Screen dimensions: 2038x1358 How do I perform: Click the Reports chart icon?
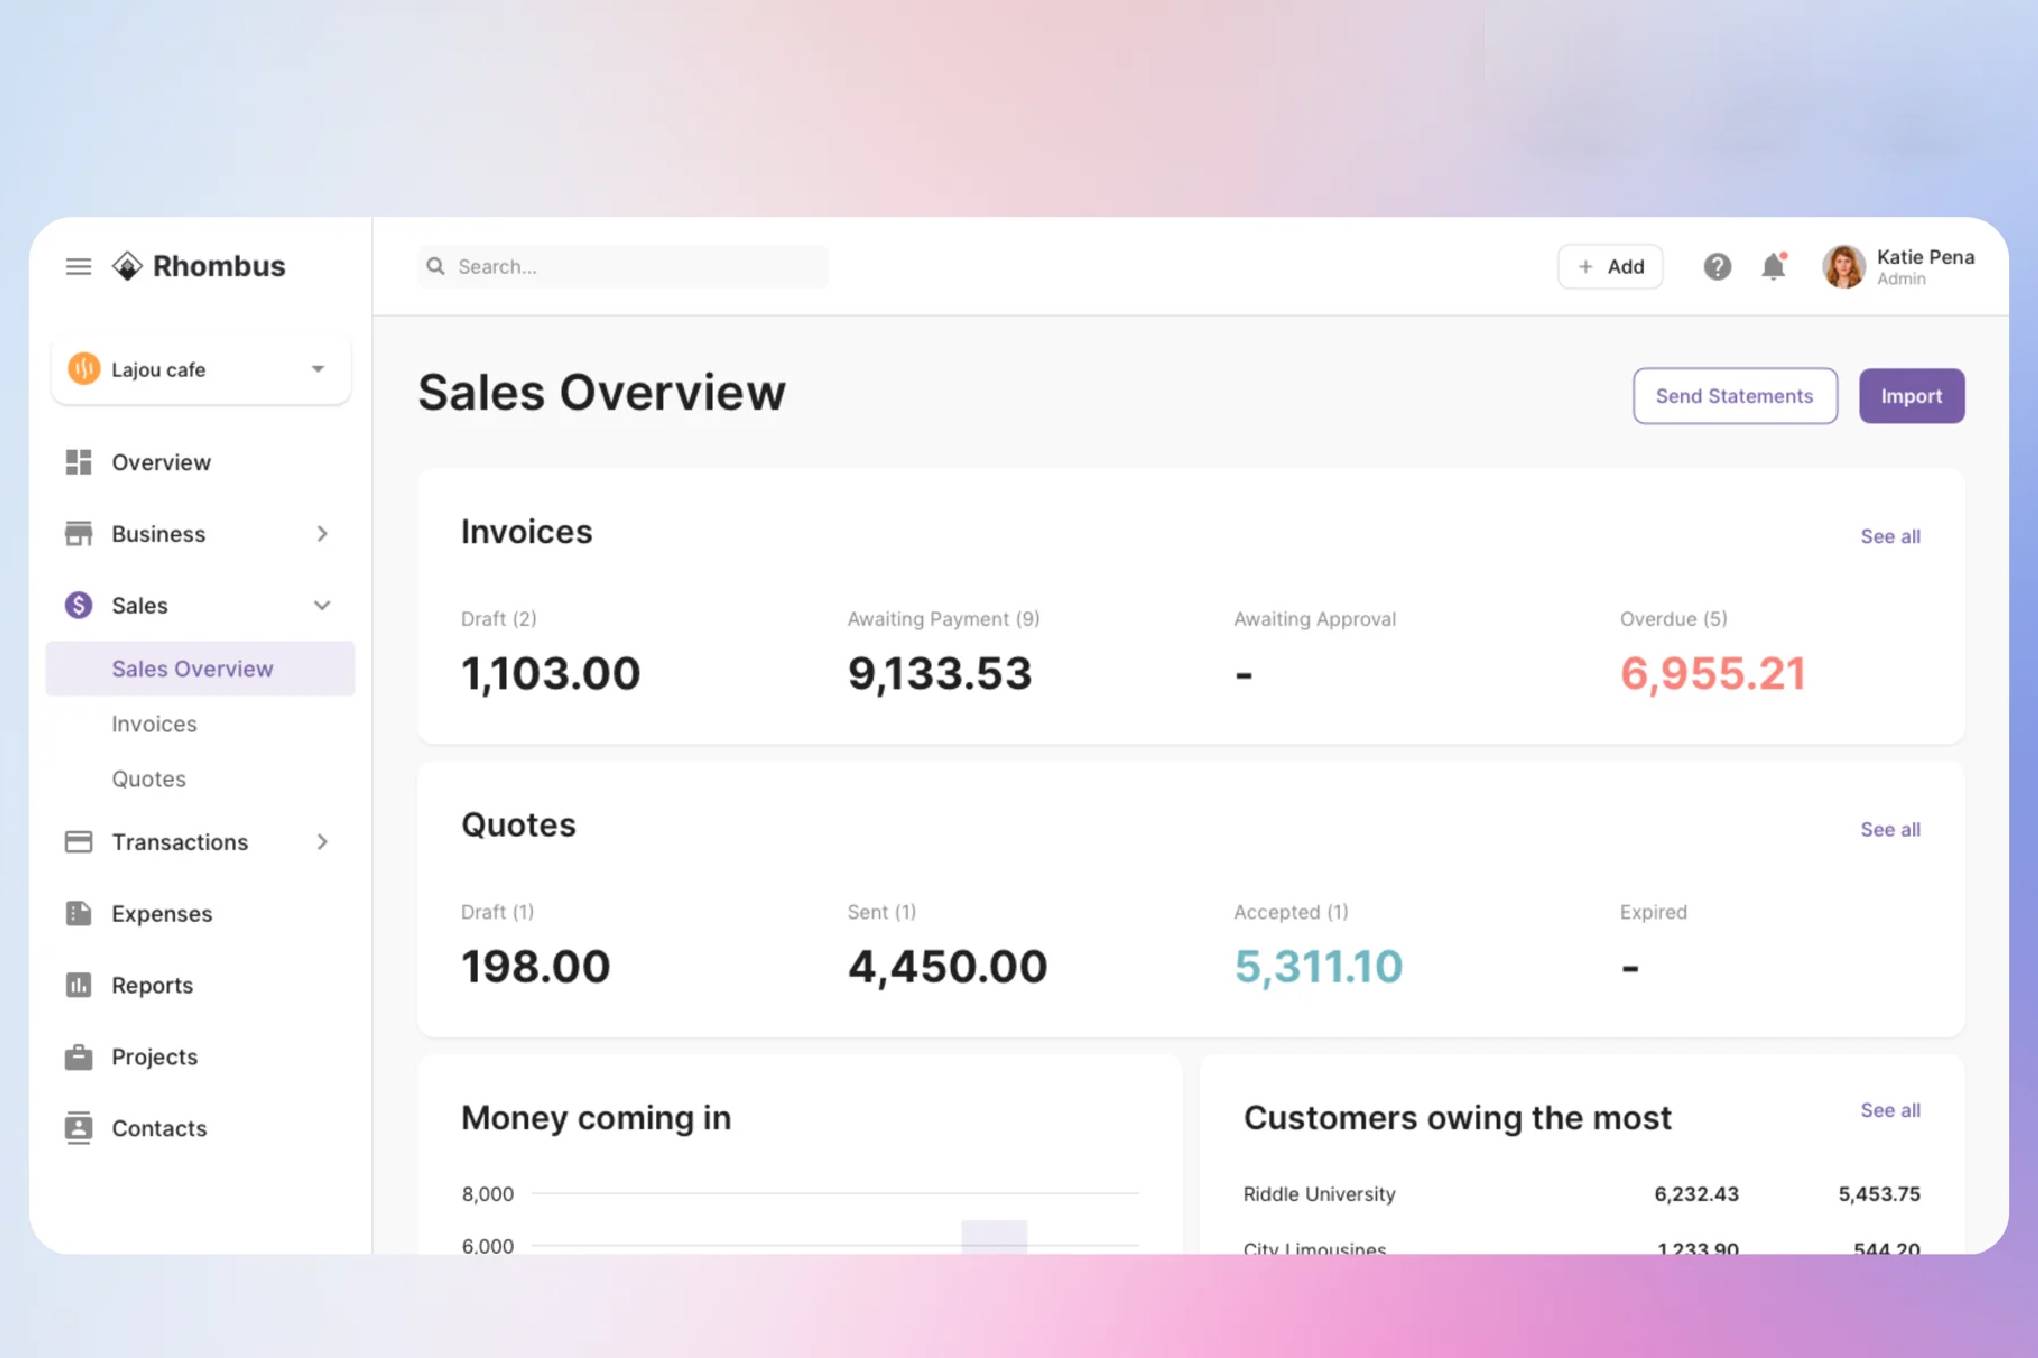pyautogui.click(x=78, y=985)
